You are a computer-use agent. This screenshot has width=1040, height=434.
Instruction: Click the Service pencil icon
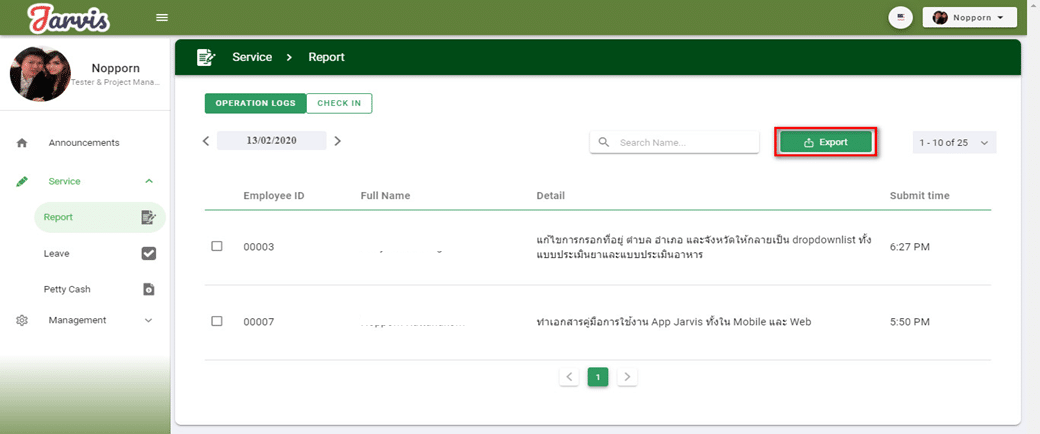click(22, 181)
